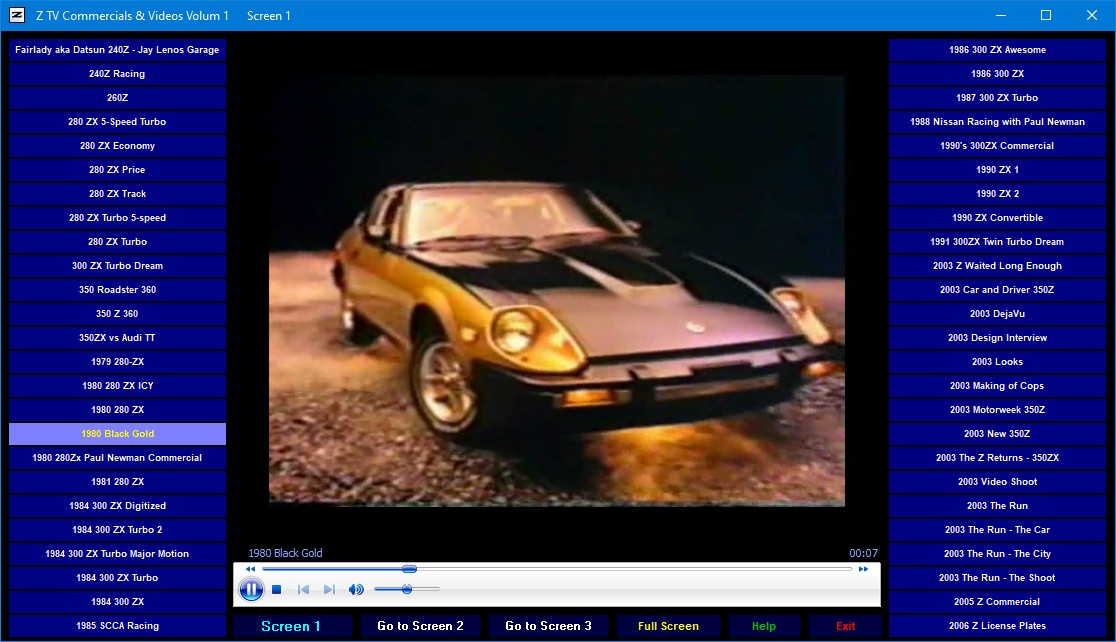
Task: Play the 260Z video
Action: click(x=117, y=98)
